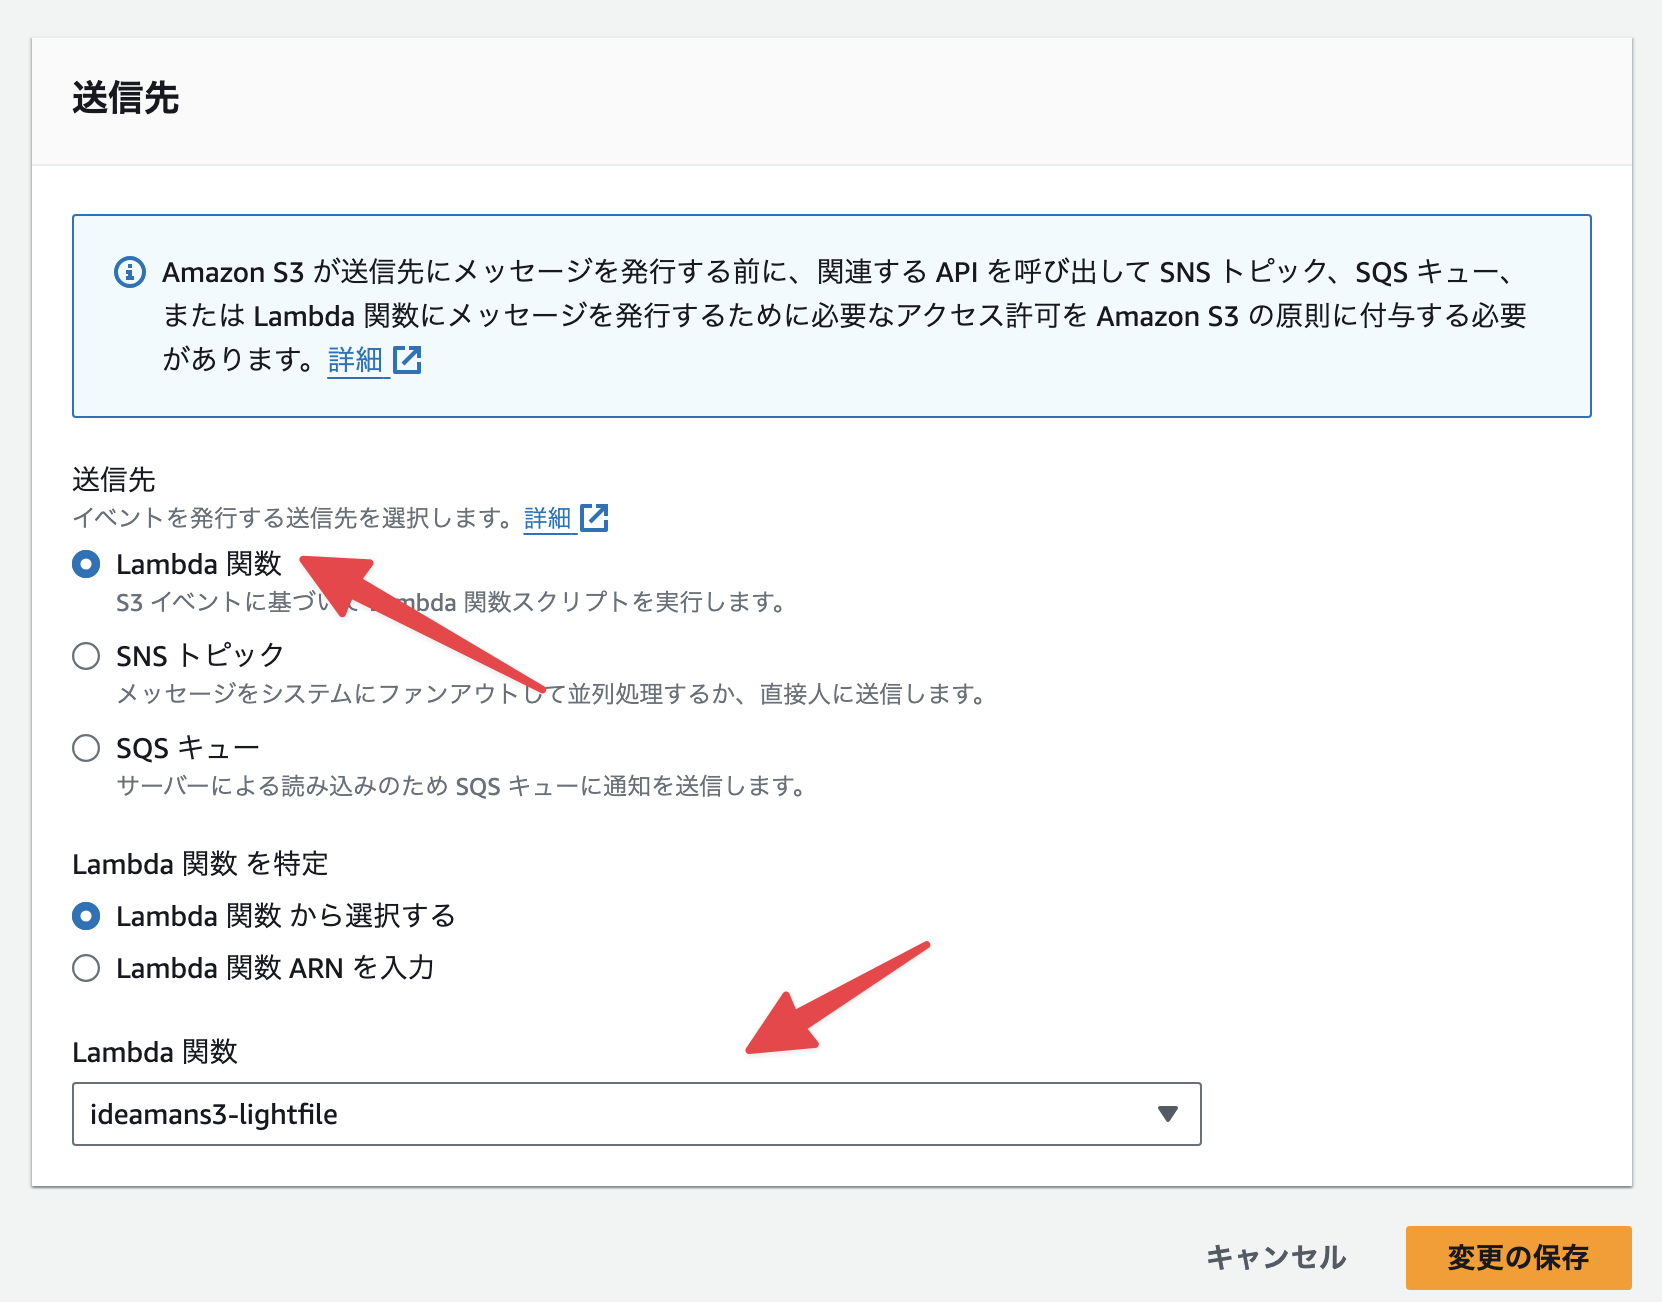This screenshot has width=1662, height=1302.
Task: Open 詳細 link after イベントを発行する送信先を選択します
Action: tap(547, 518)
